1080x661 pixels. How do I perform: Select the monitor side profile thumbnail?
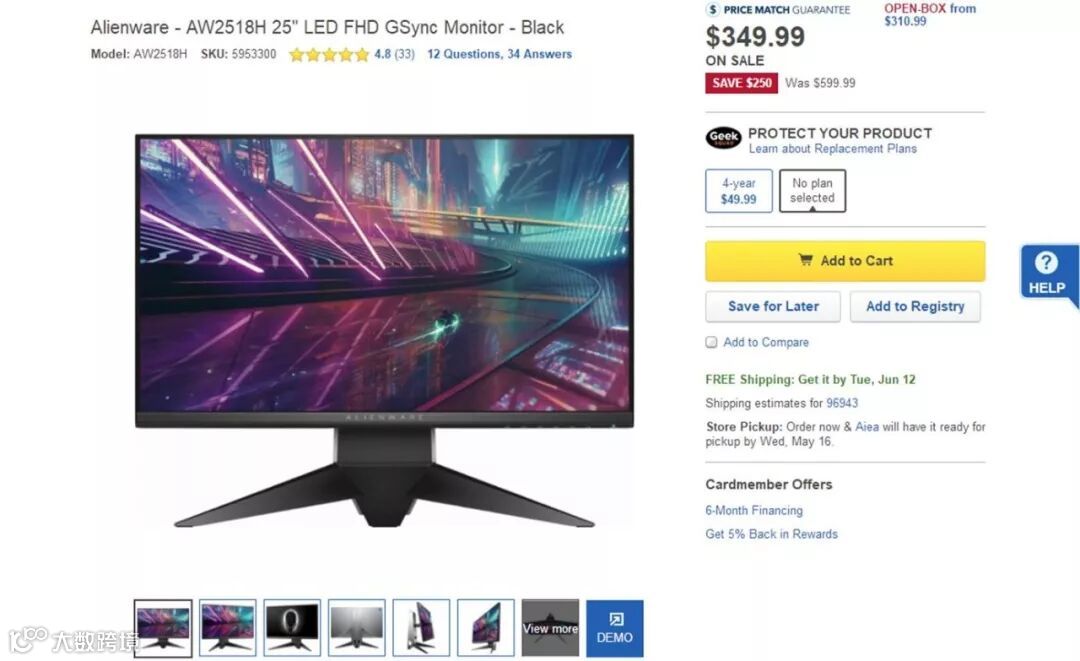click(421, 627)
